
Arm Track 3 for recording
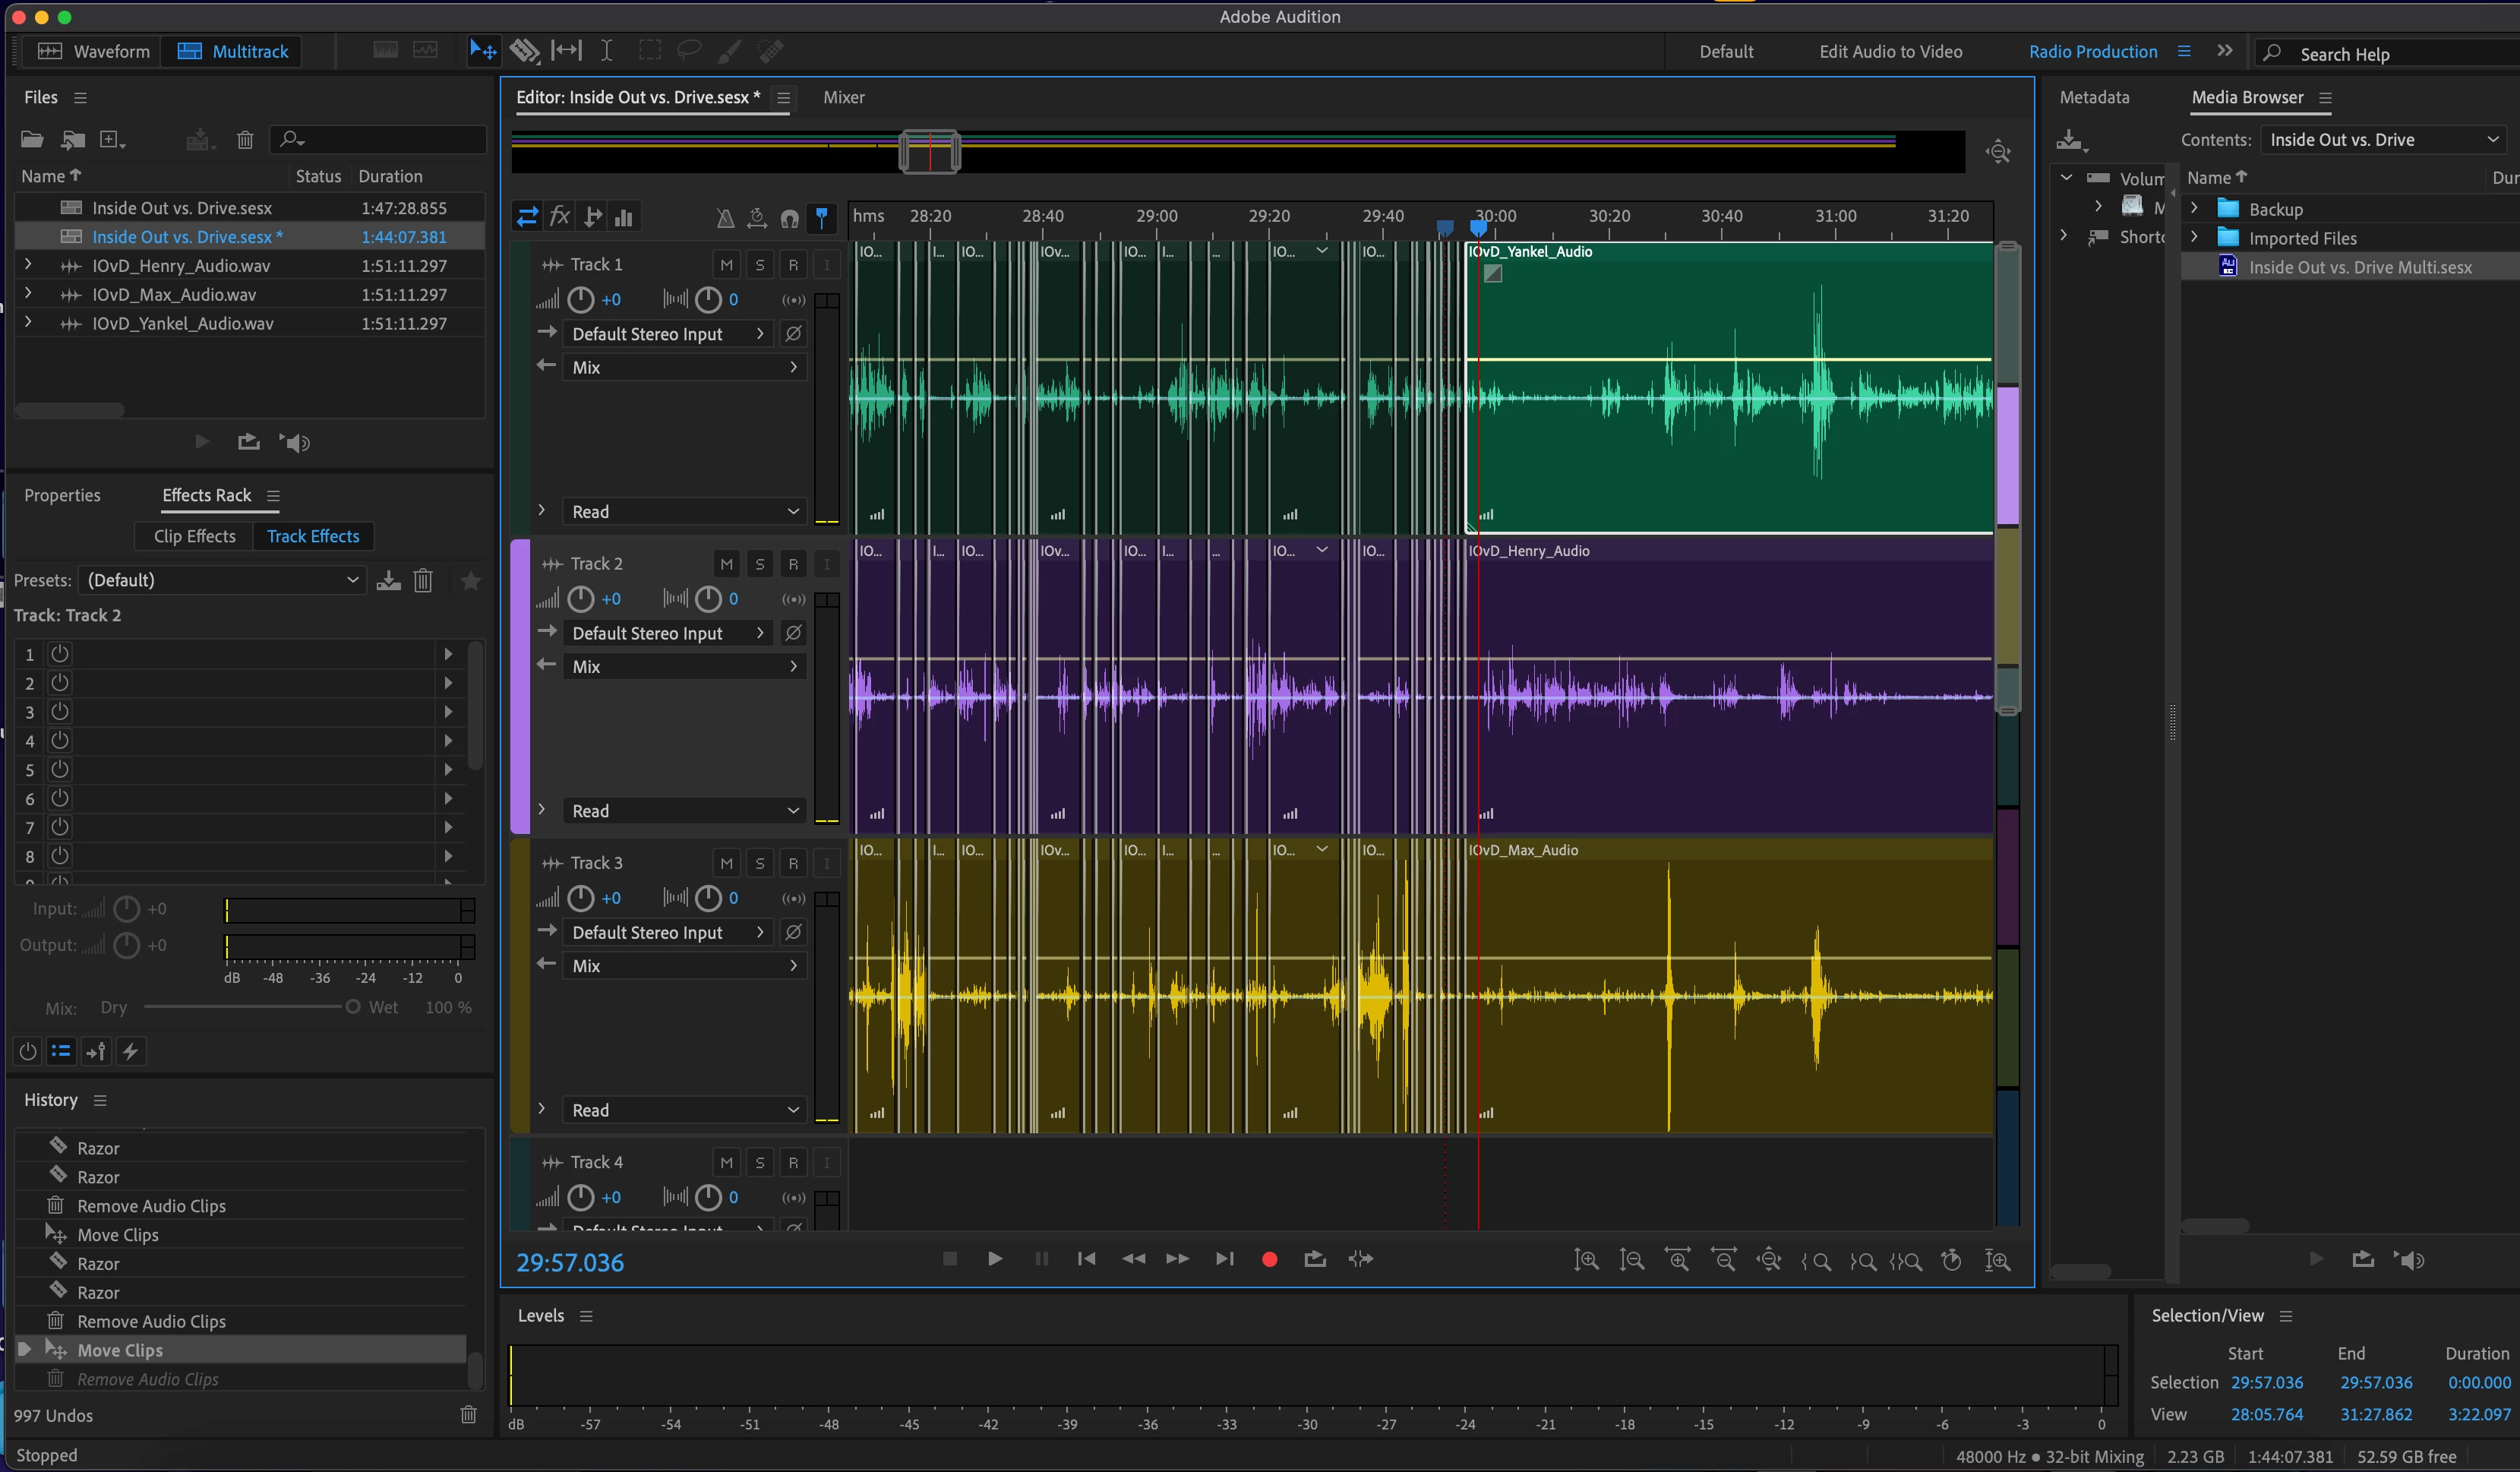(793, 863)
